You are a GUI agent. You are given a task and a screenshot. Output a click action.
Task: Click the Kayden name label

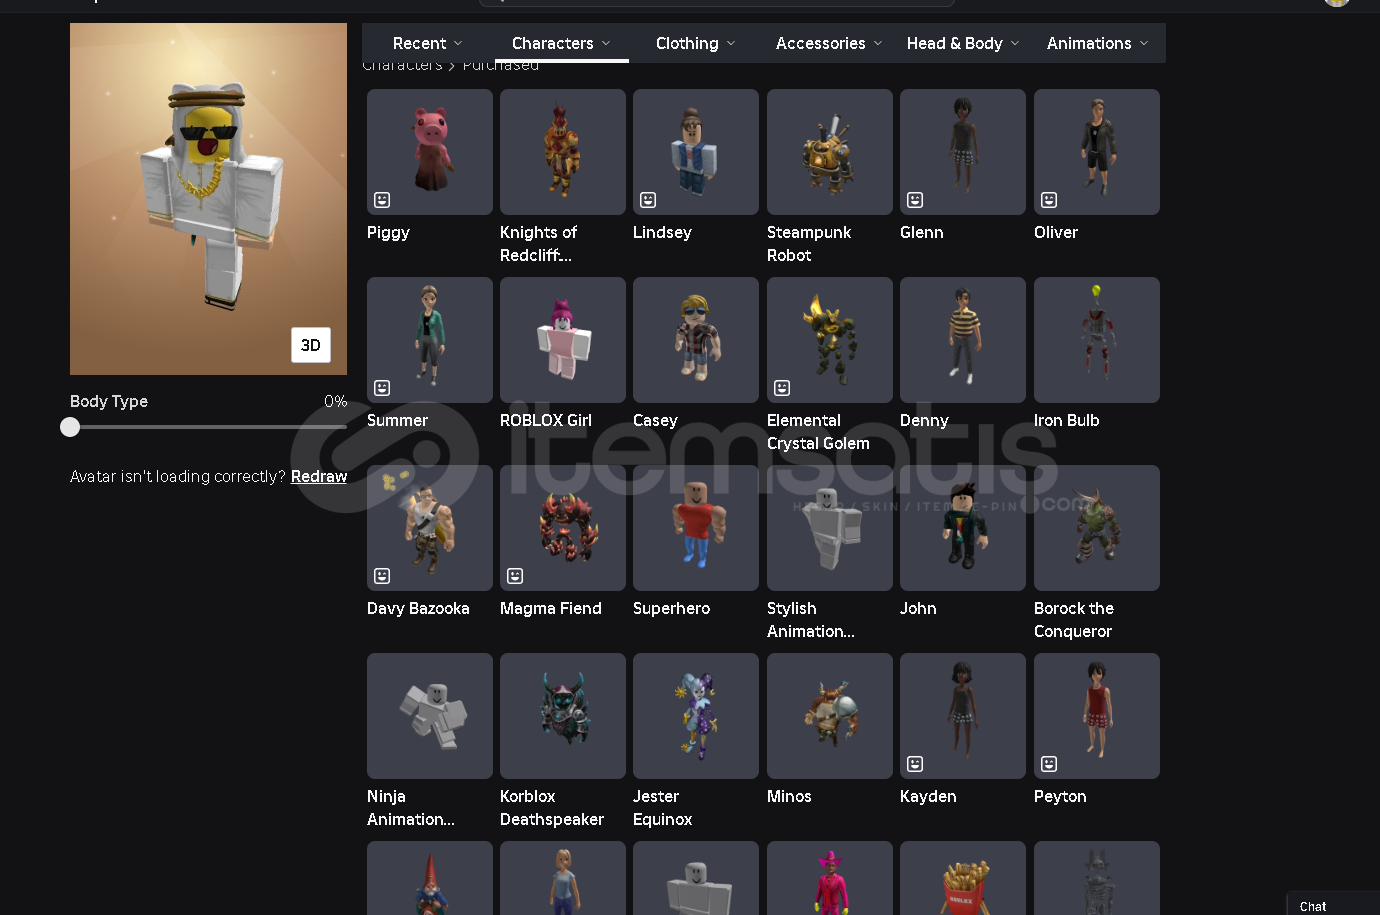[928, 797]
